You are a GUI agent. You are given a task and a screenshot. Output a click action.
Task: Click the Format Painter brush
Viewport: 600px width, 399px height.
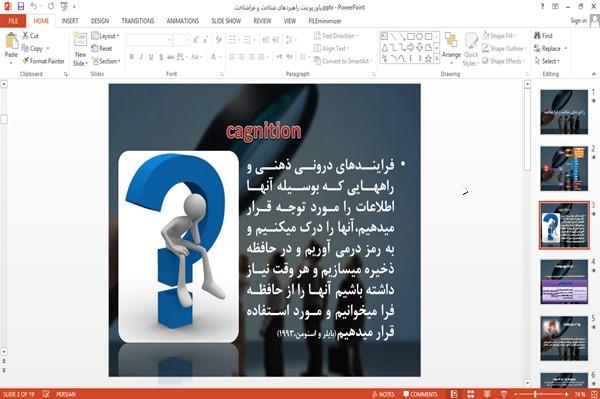point(26,61)
